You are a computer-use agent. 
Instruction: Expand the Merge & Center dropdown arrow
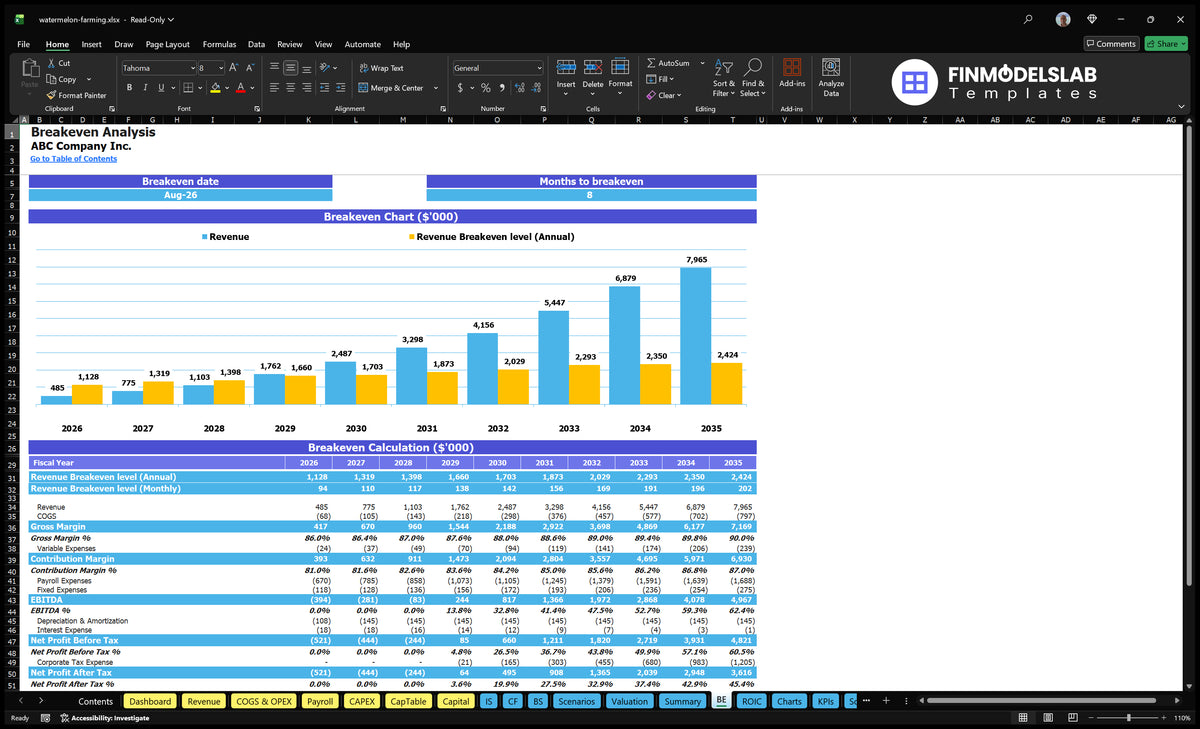(x=435, y=88)
